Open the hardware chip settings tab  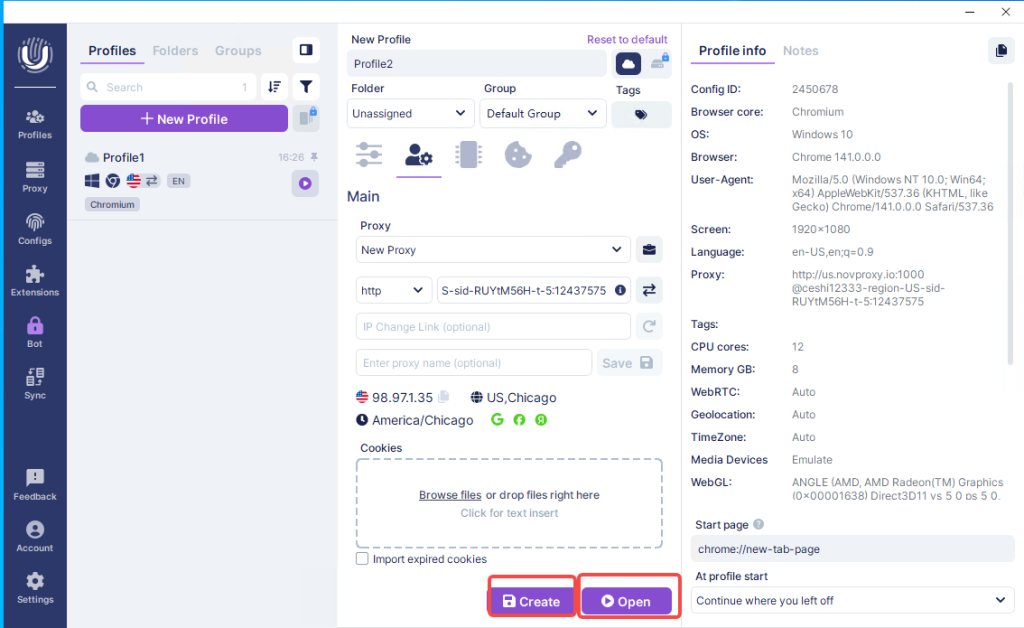pos(466,154)
